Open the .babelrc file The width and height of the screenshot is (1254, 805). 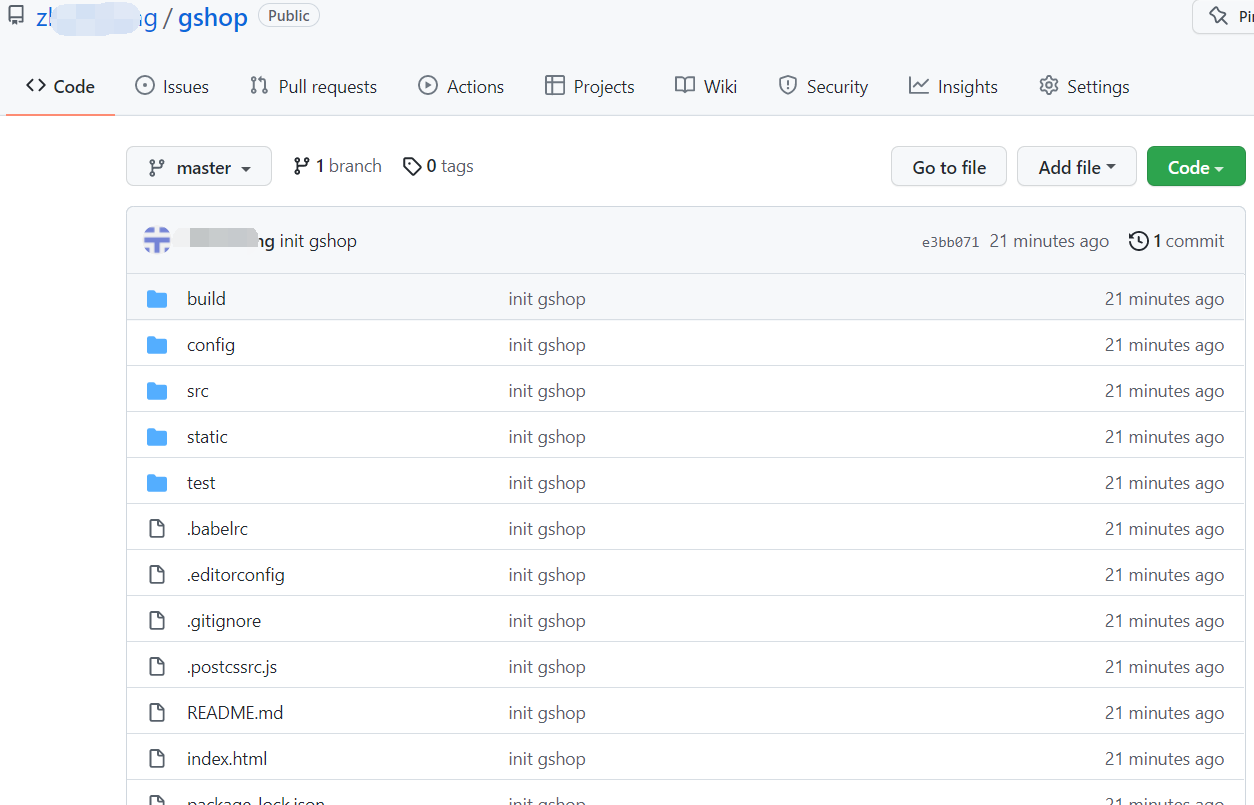coord(217,529)
